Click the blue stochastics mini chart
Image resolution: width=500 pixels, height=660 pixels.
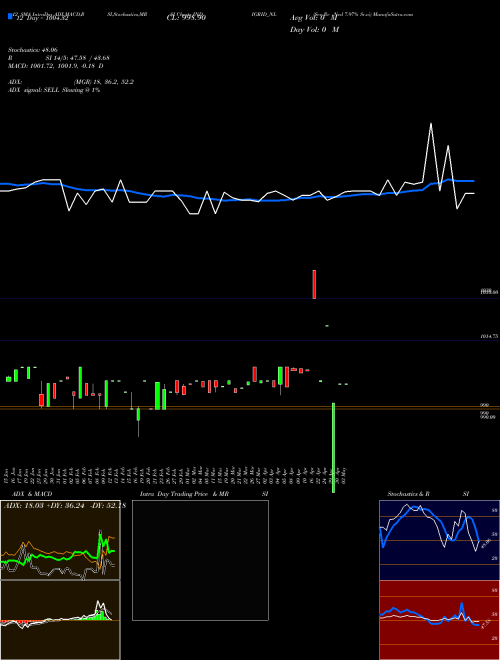[x=439, y=540]
